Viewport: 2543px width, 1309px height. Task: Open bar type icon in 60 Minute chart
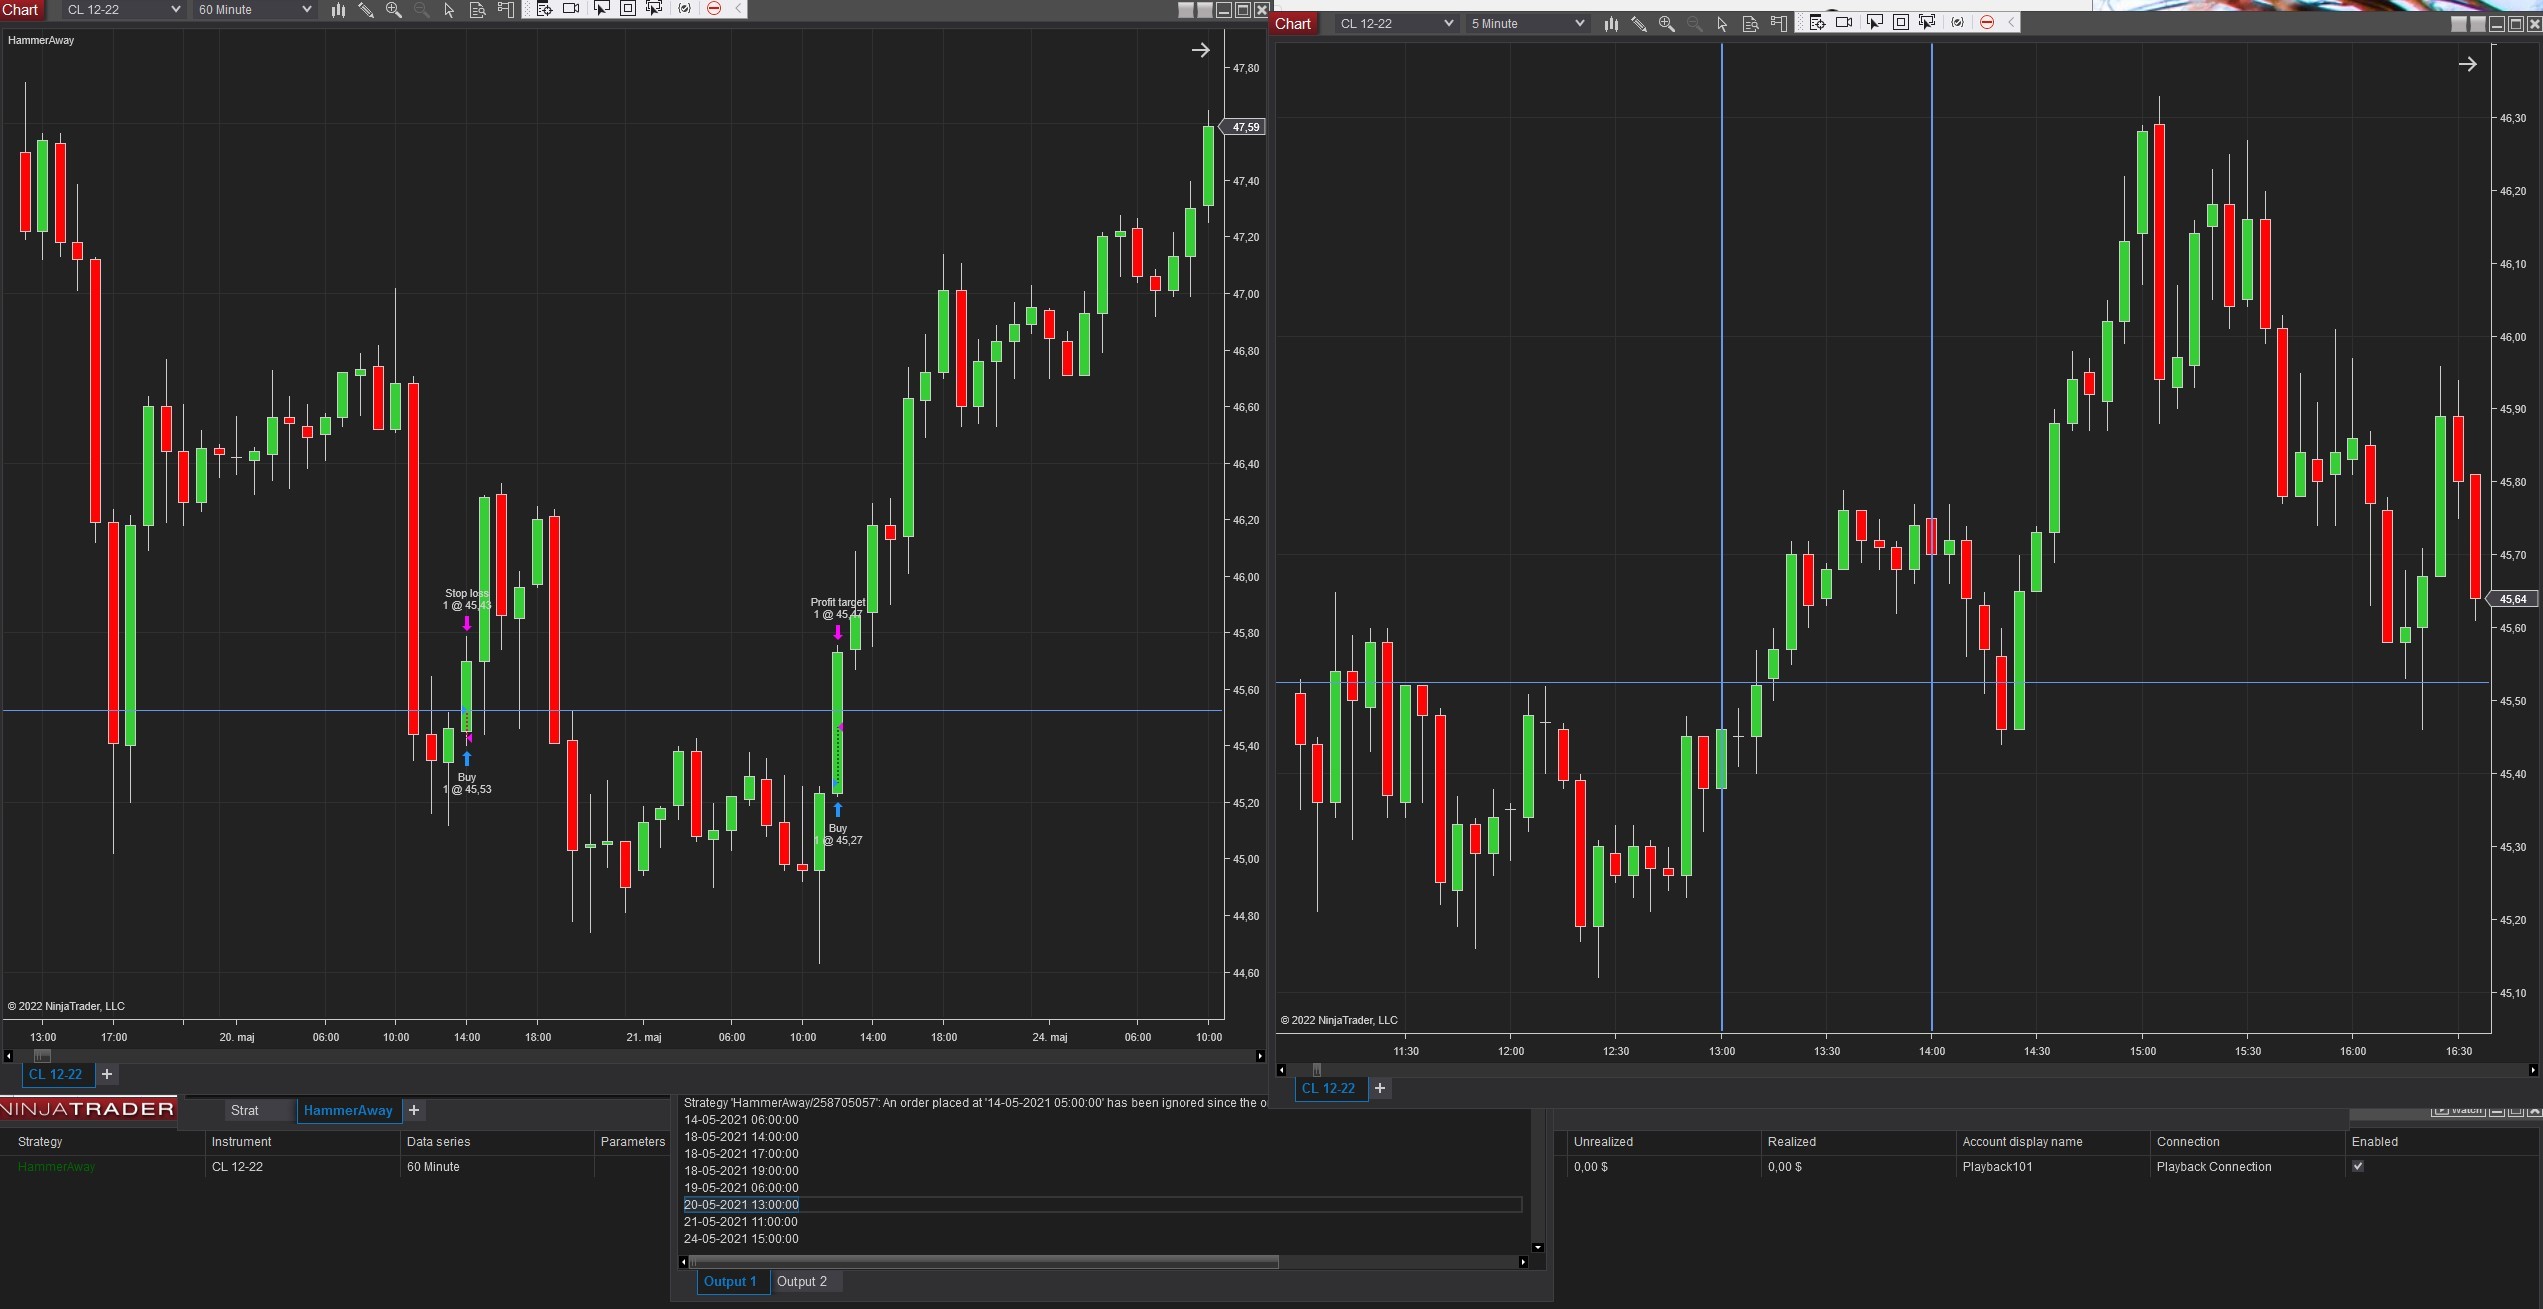point(338,10)
